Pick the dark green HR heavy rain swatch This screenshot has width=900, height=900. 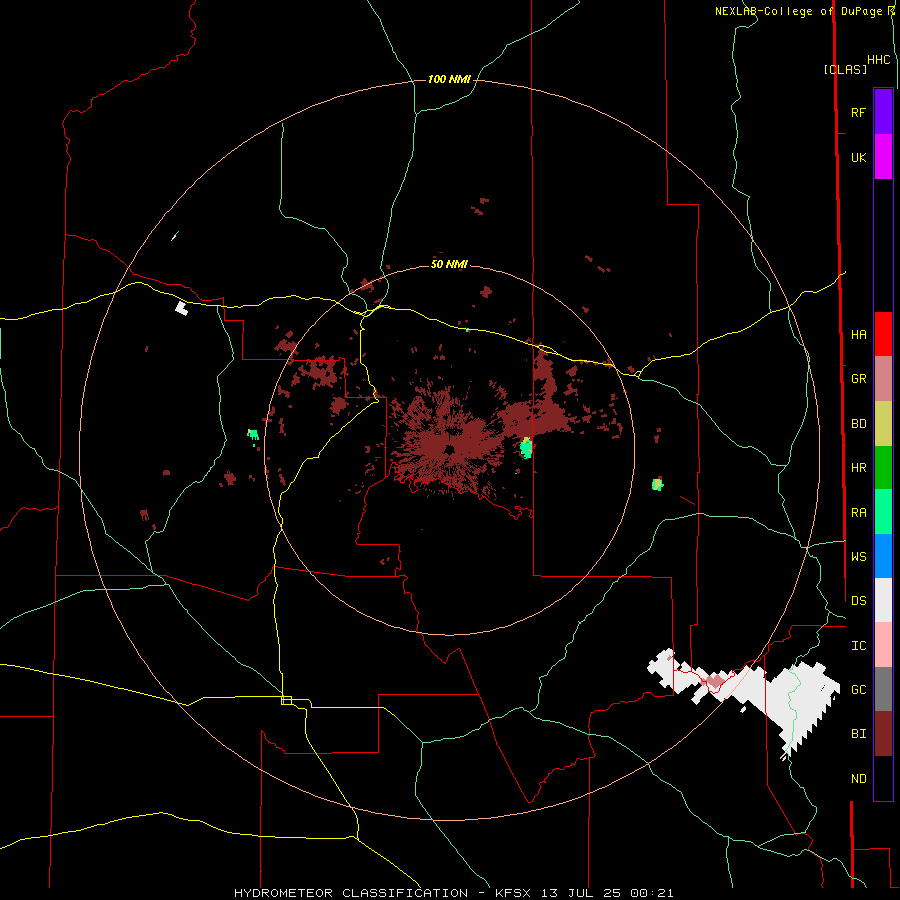click(883, 468)
